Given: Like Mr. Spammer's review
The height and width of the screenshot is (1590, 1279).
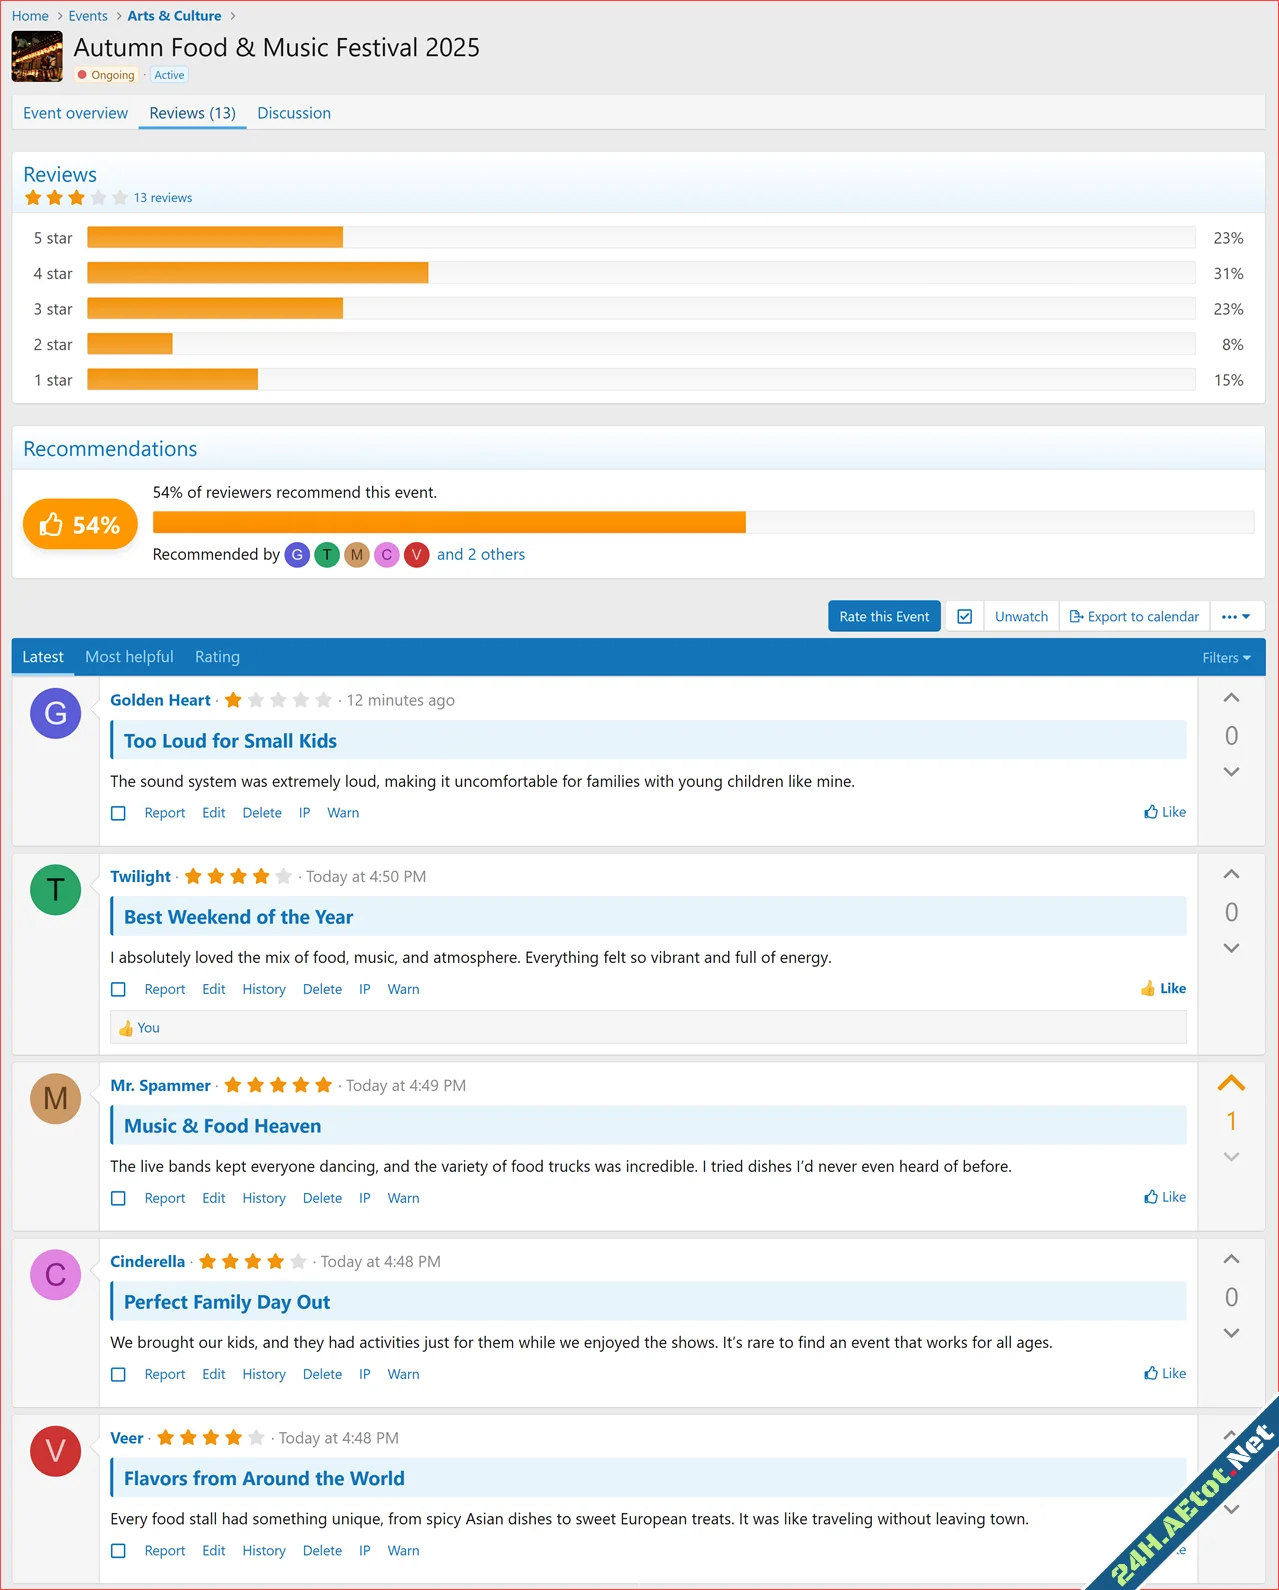Looking at the screenshot, I should [1165, 1197].
